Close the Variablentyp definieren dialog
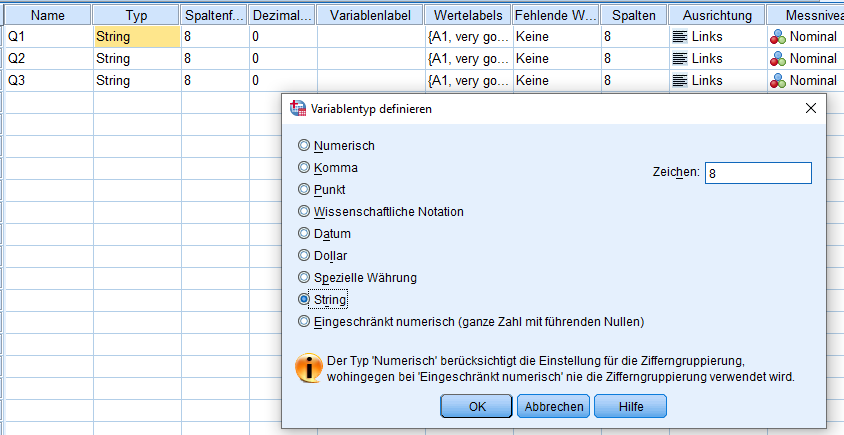 pos(811,109)
